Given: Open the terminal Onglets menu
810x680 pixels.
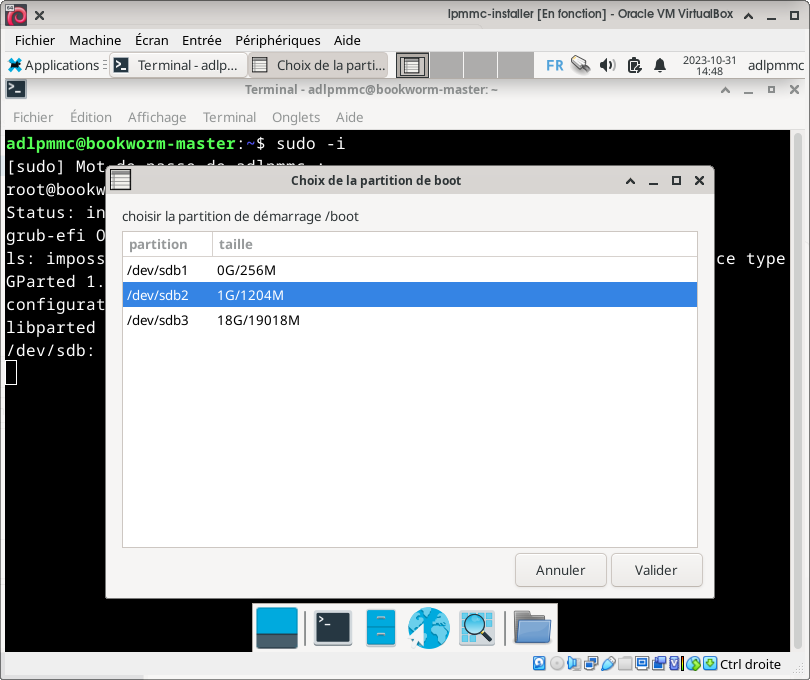Looking at the screenshot, I should pyautogui.click(x=296, y=117).
